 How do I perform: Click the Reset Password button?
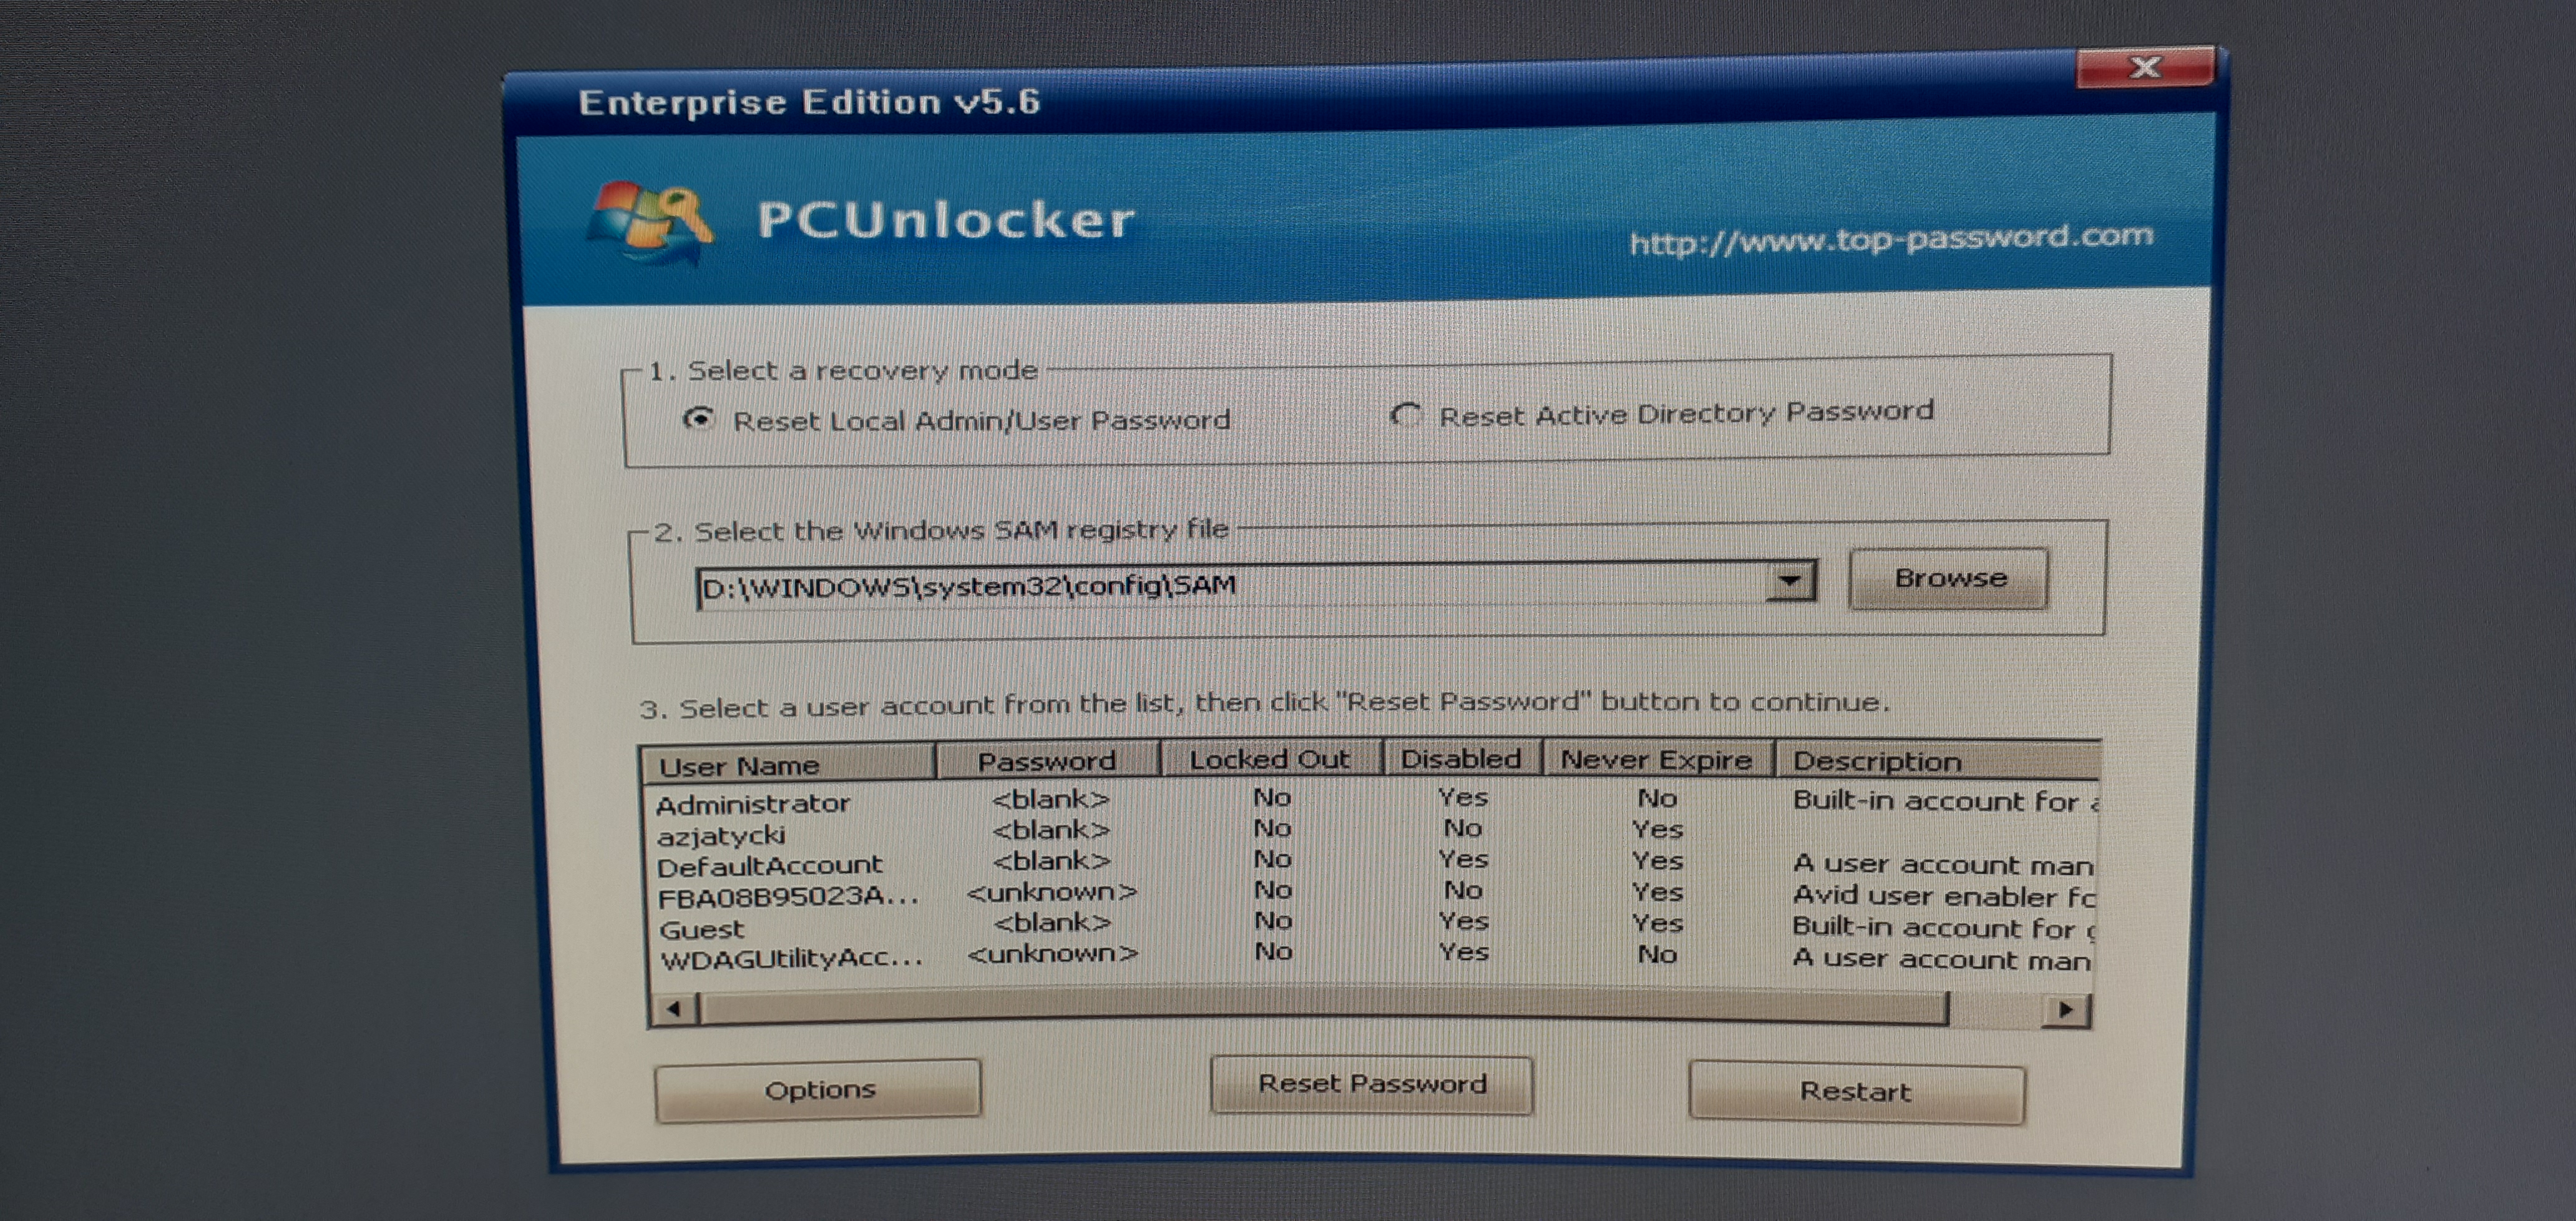pos(1371,1084)
